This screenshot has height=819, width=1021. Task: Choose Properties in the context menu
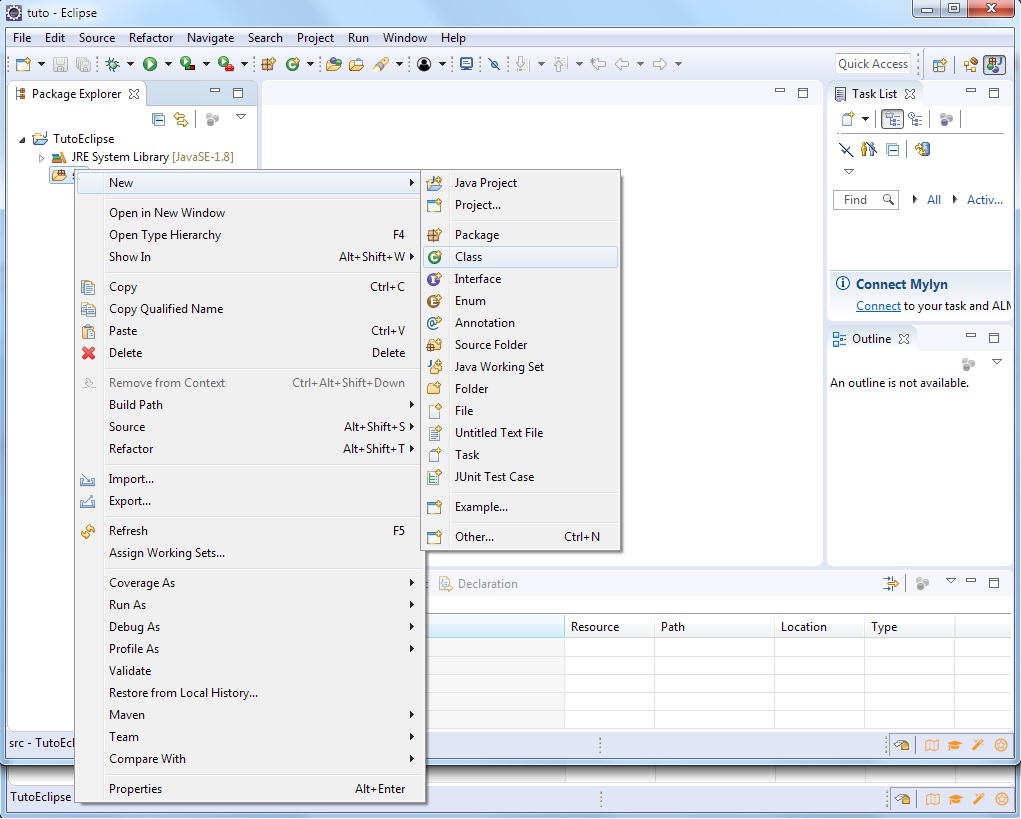(x=135, y=789)
